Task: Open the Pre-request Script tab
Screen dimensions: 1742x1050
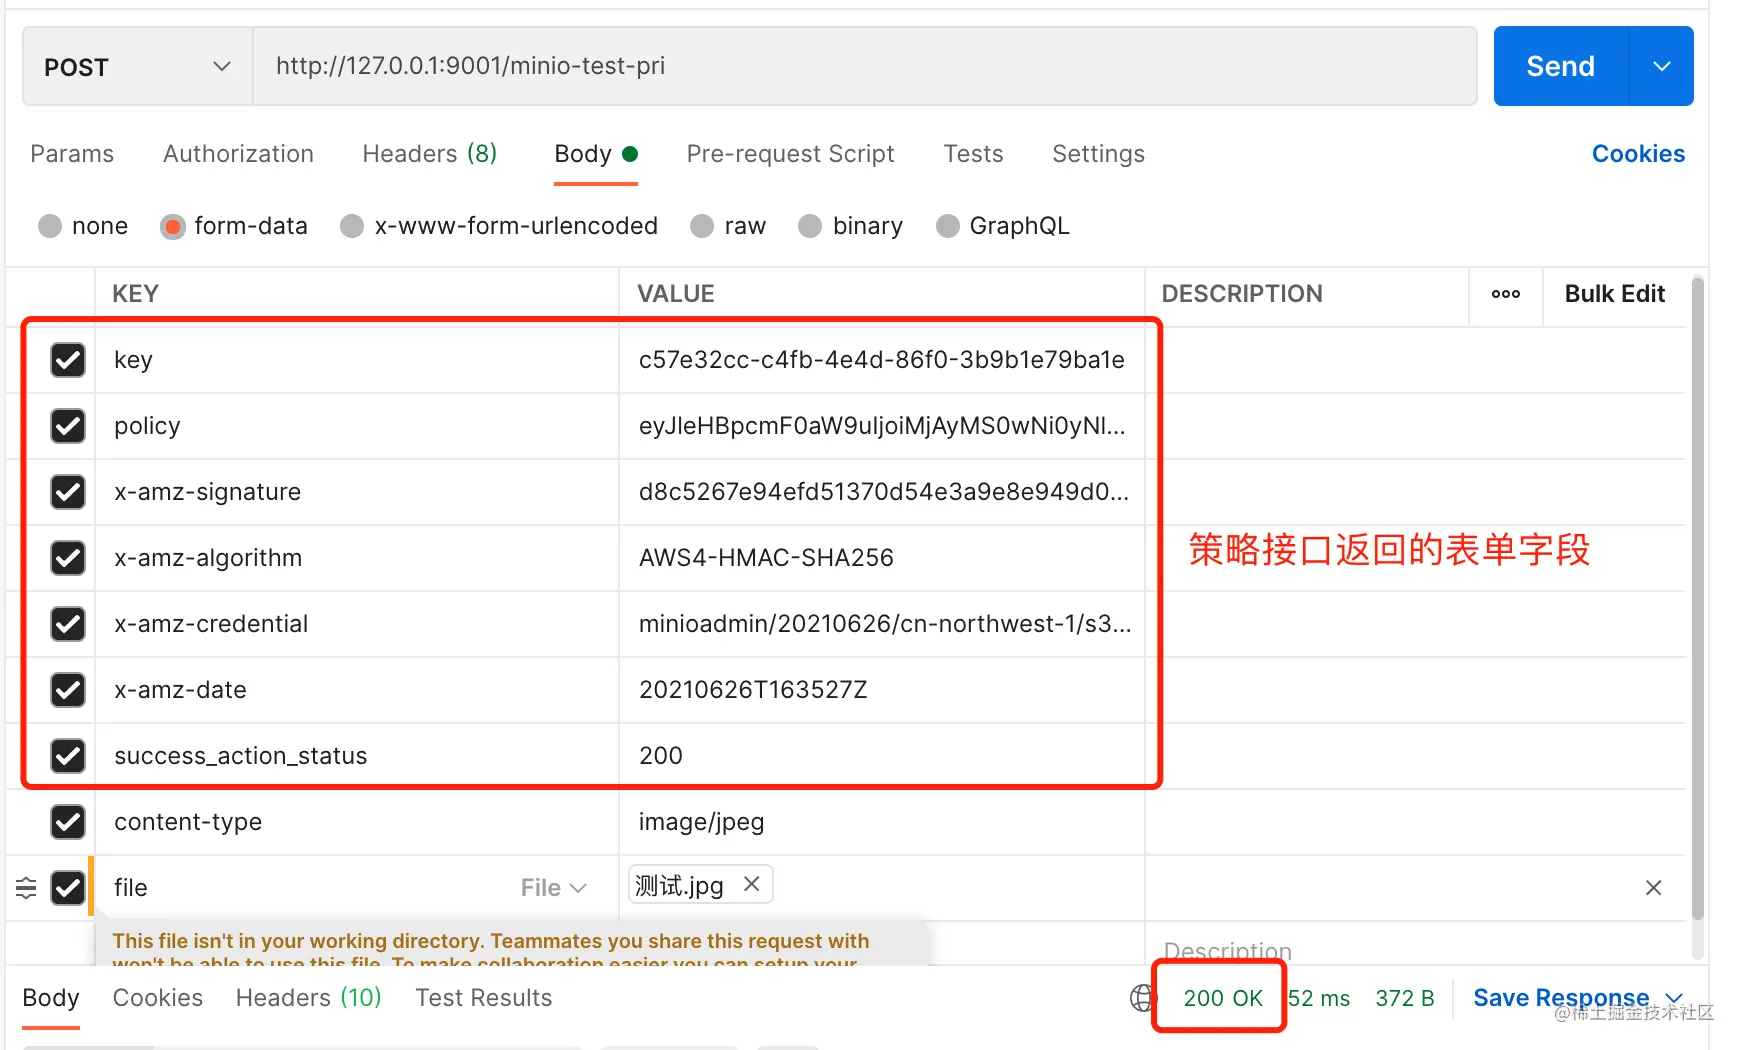Action: (790, 154)
